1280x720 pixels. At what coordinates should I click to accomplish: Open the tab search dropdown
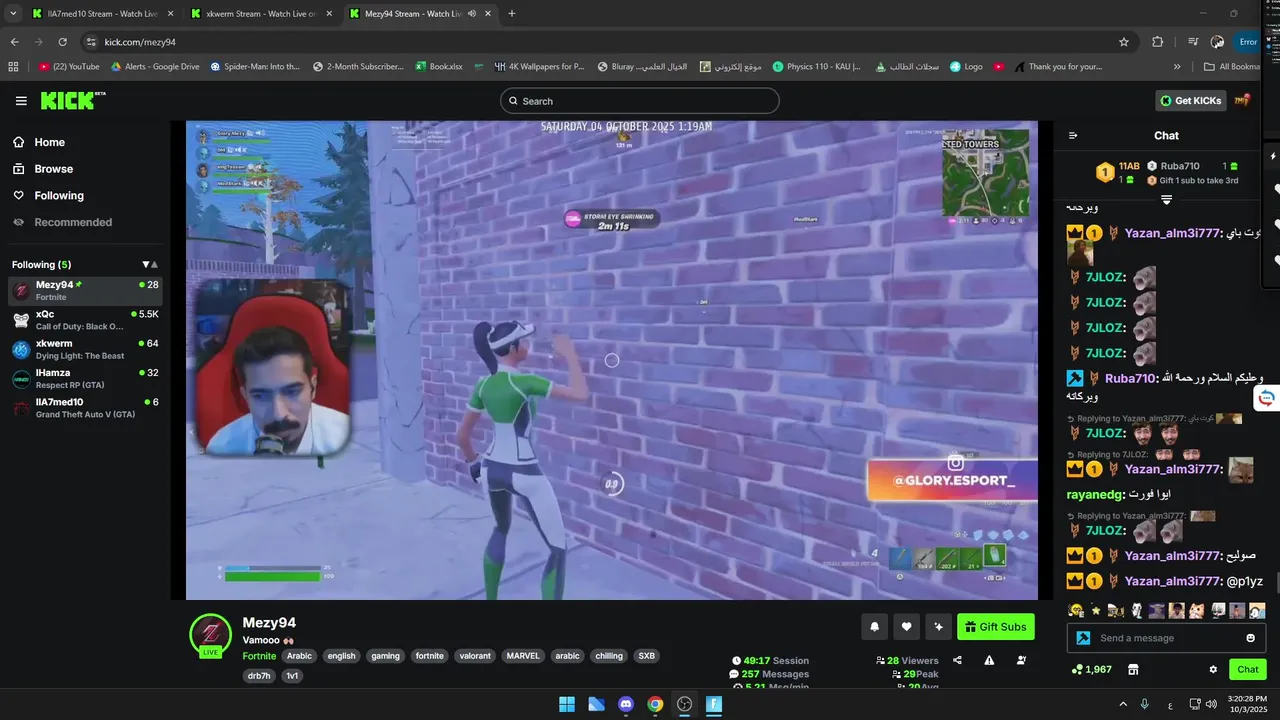13,14
